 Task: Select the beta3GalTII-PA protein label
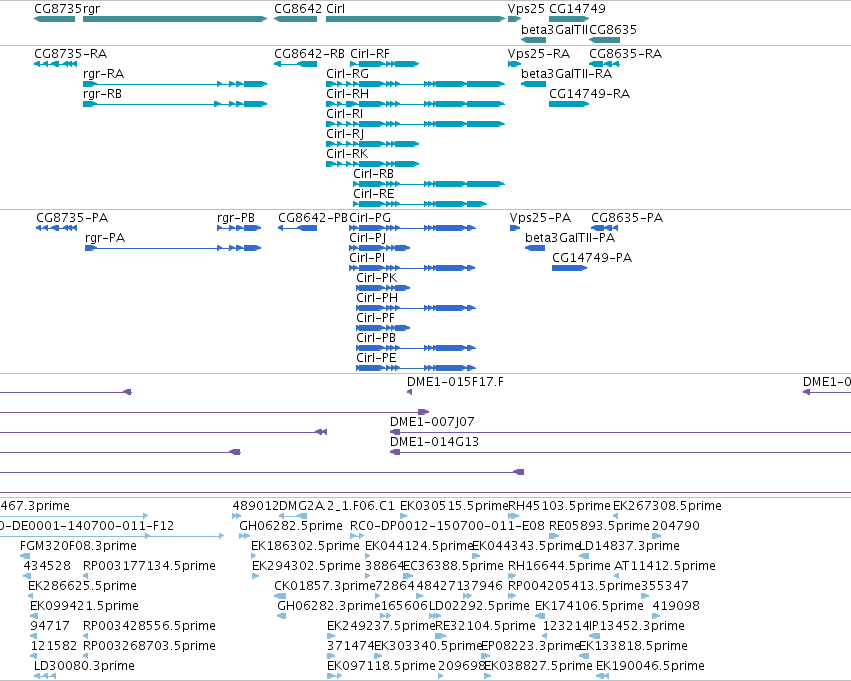(570, 238)
